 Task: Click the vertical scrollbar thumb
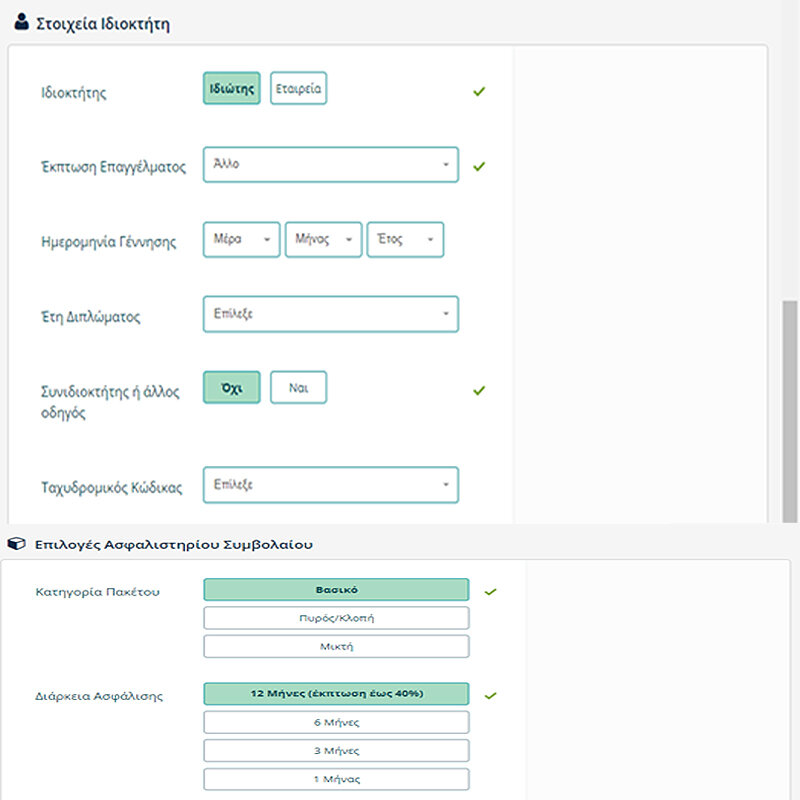790,410
